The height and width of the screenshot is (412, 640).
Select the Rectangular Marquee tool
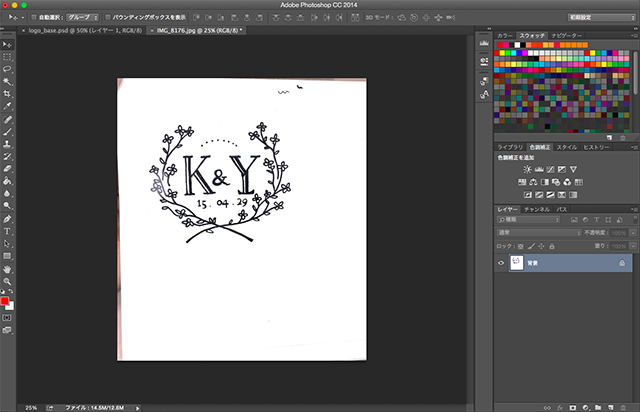pyautogui.click(x=7, y=57)
